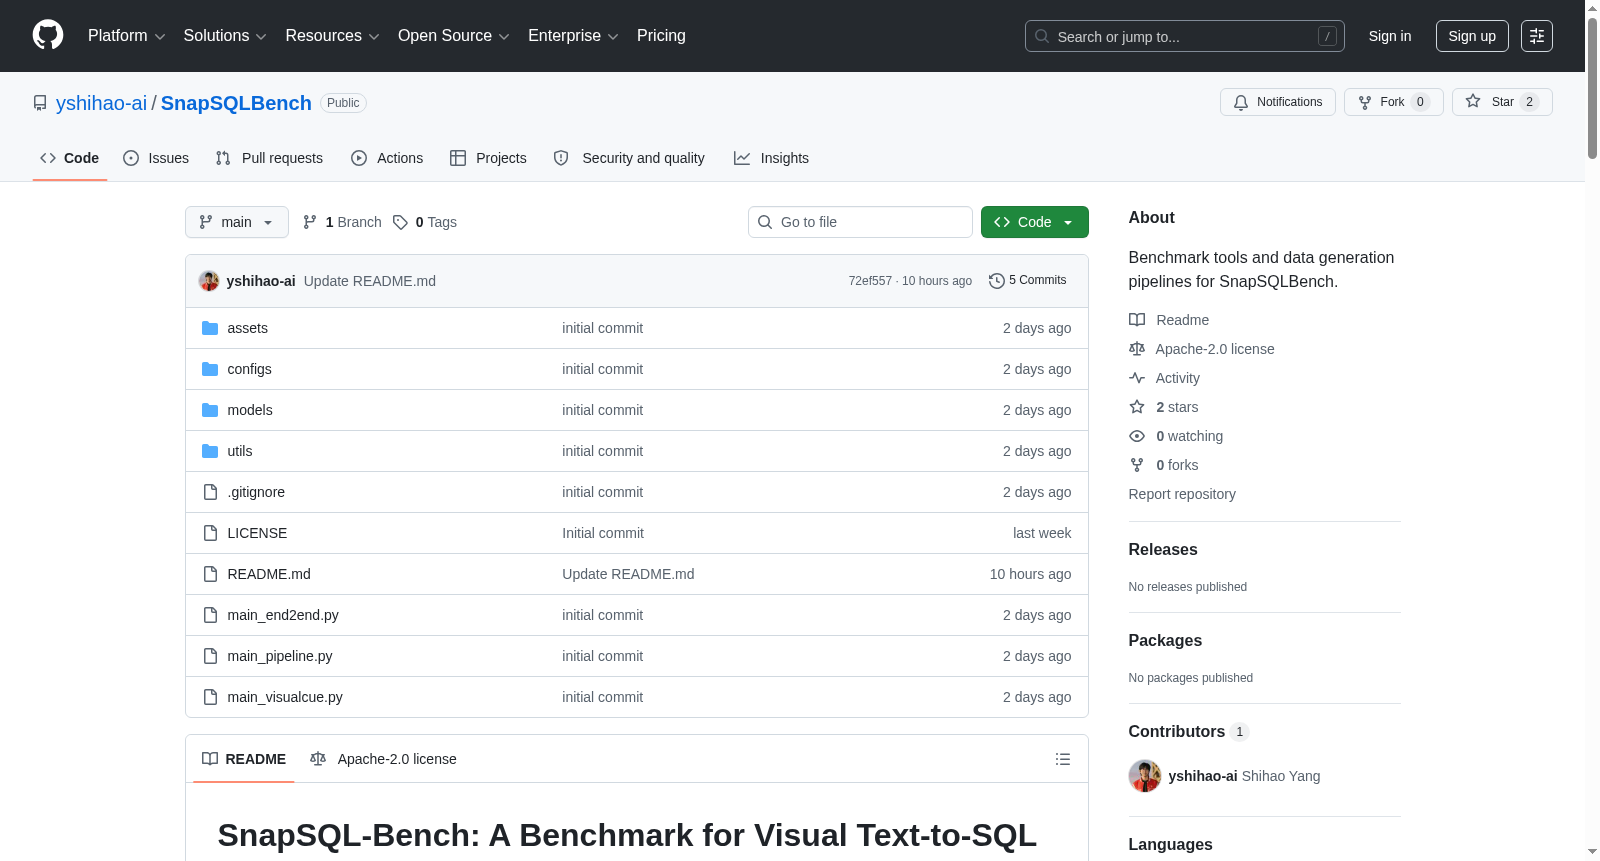
Task: Open the Insights tab
Action: pyautogui.click(x=771, y=158)
